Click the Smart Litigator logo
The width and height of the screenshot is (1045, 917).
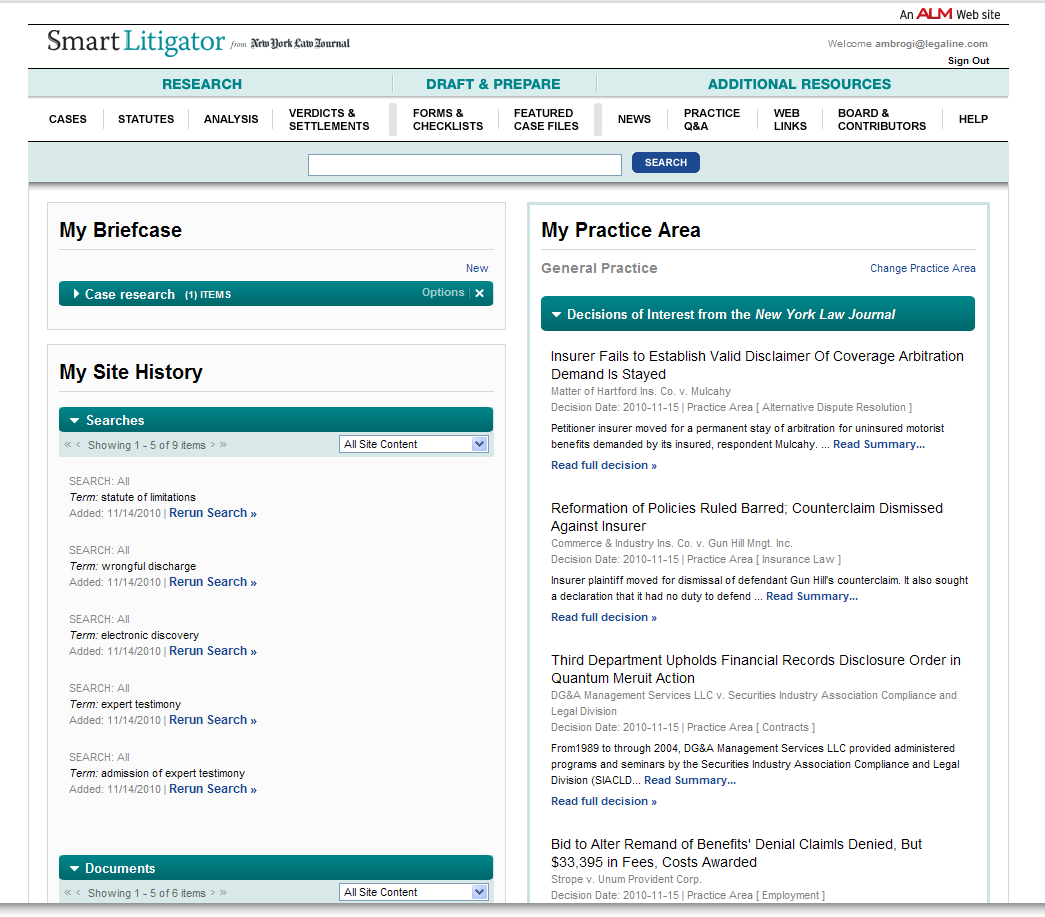click(x=136, y=42)
